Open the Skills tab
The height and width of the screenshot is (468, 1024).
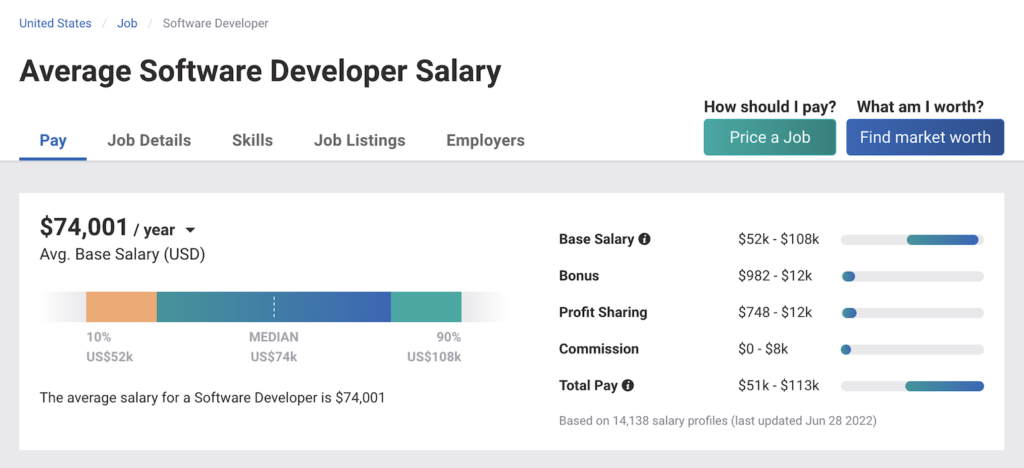click(252, 140)
